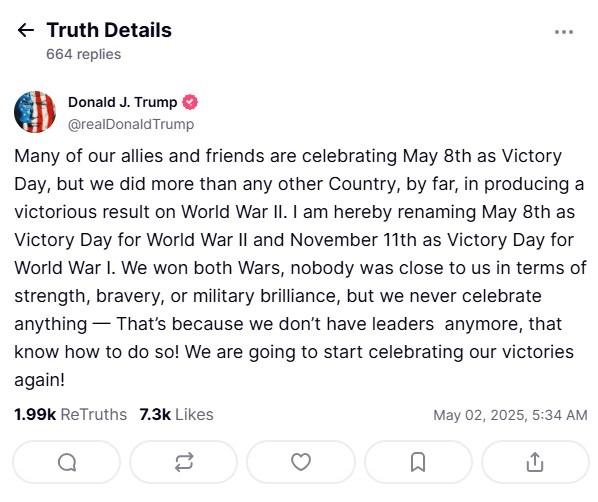Bookmark this Truth post

pyautogui.click(x=418, y=462)
